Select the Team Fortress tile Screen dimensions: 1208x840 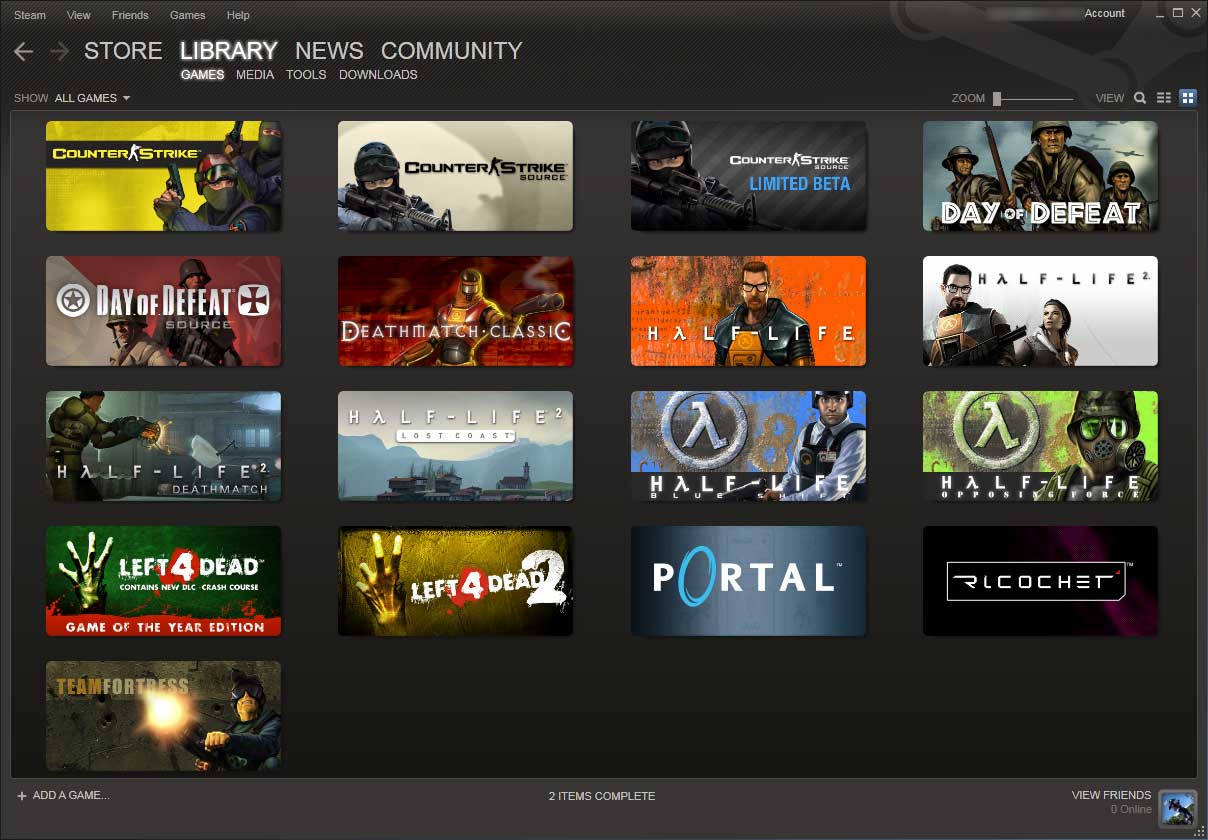click(164, 716)
